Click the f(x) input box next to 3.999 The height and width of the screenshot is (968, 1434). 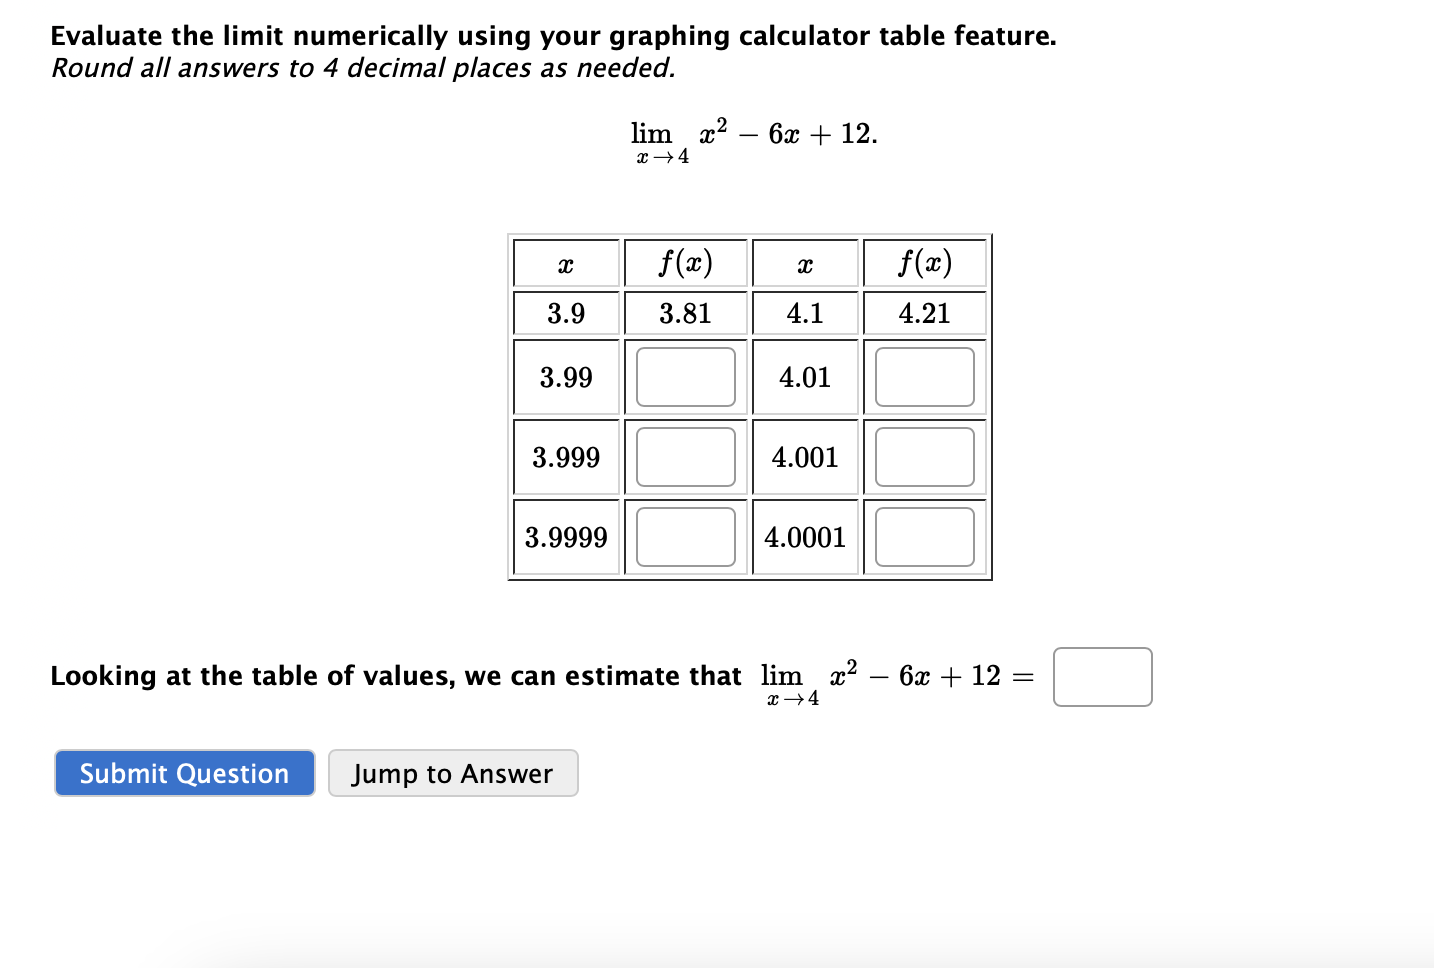(x=685, y=456)
